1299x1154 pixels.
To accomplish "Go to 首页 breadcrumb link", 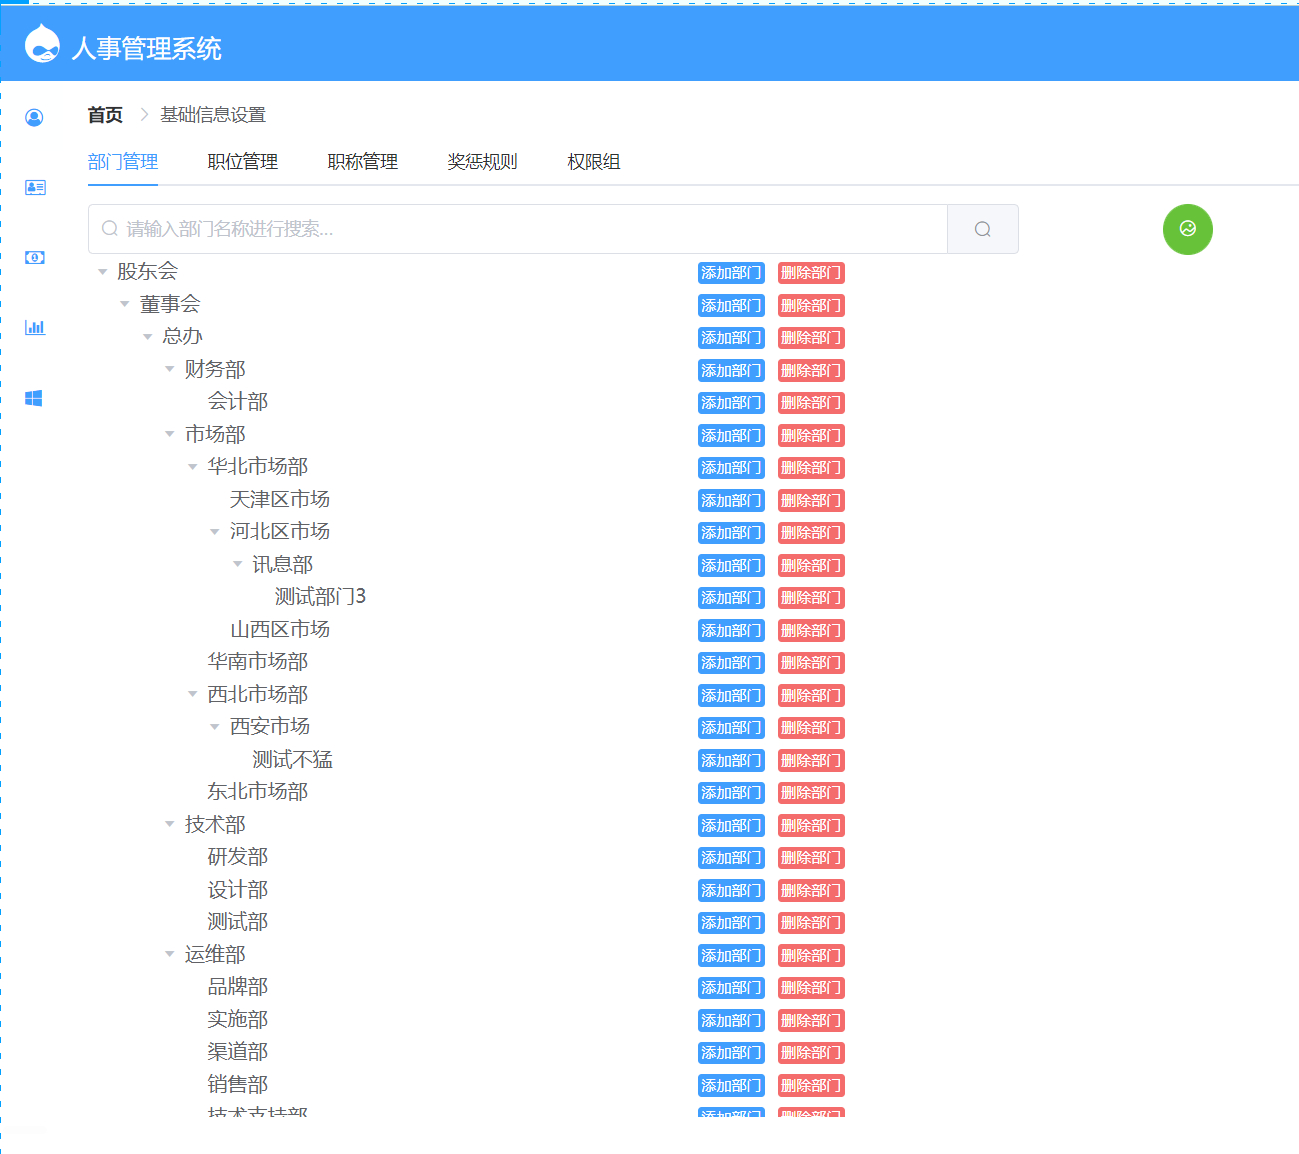I will pyautogui.click(x=105, y=115).
